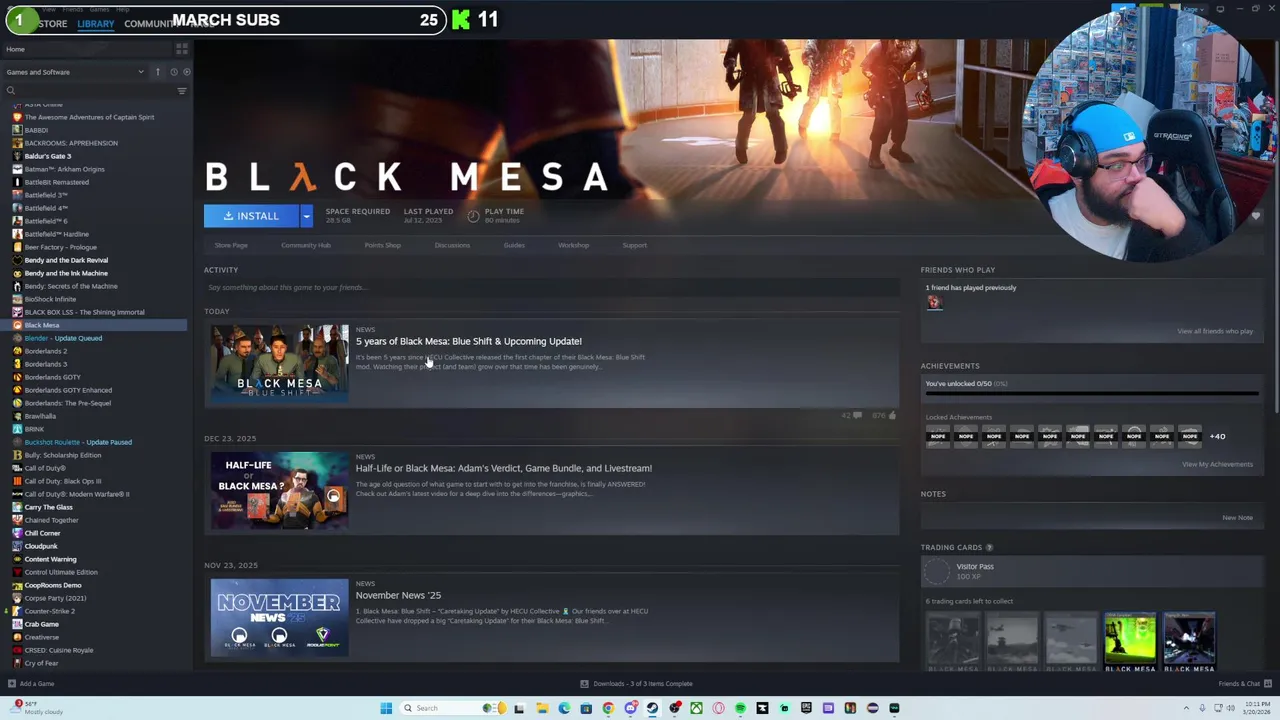This screenshot has height=720, width=1280.
Task: Select Bendy and the Ink Machine in library
Action: pos(66,273)
